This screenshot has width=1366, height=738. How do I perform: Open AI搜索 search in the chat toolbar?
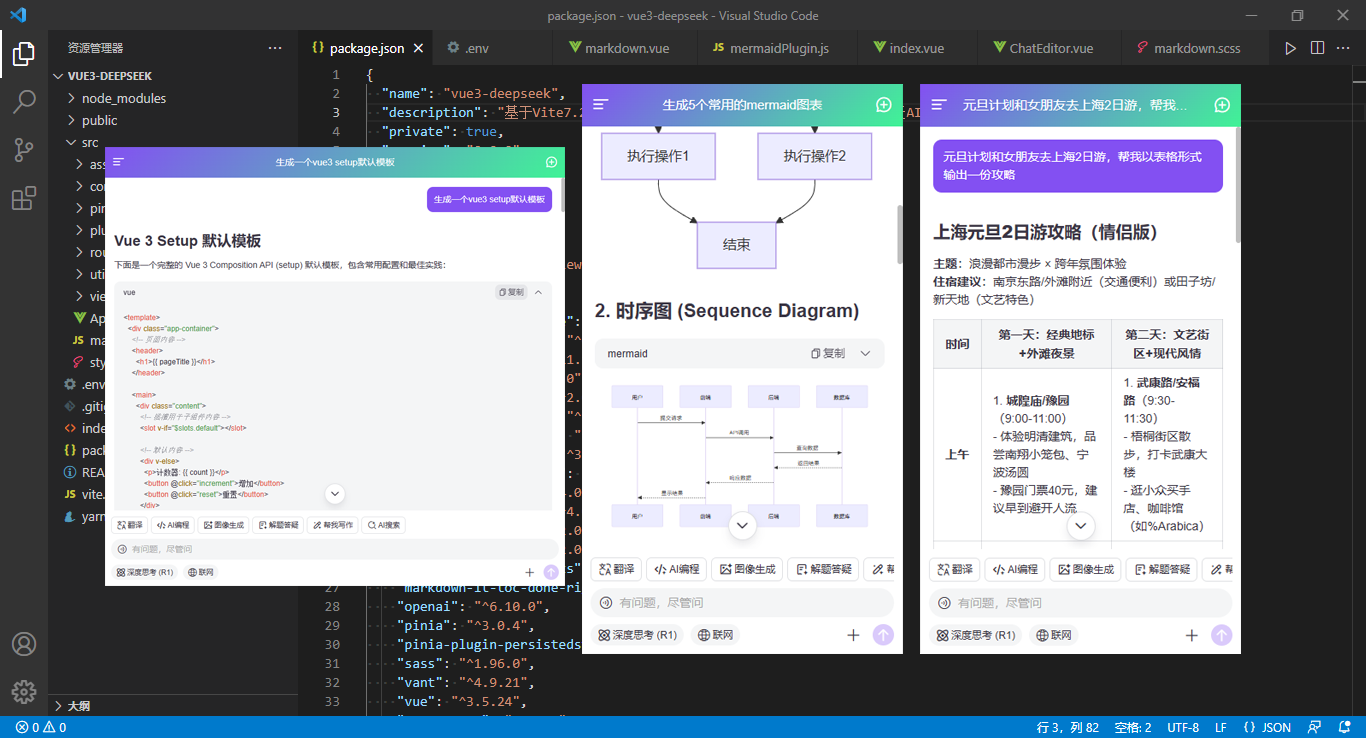coord(383,525)
